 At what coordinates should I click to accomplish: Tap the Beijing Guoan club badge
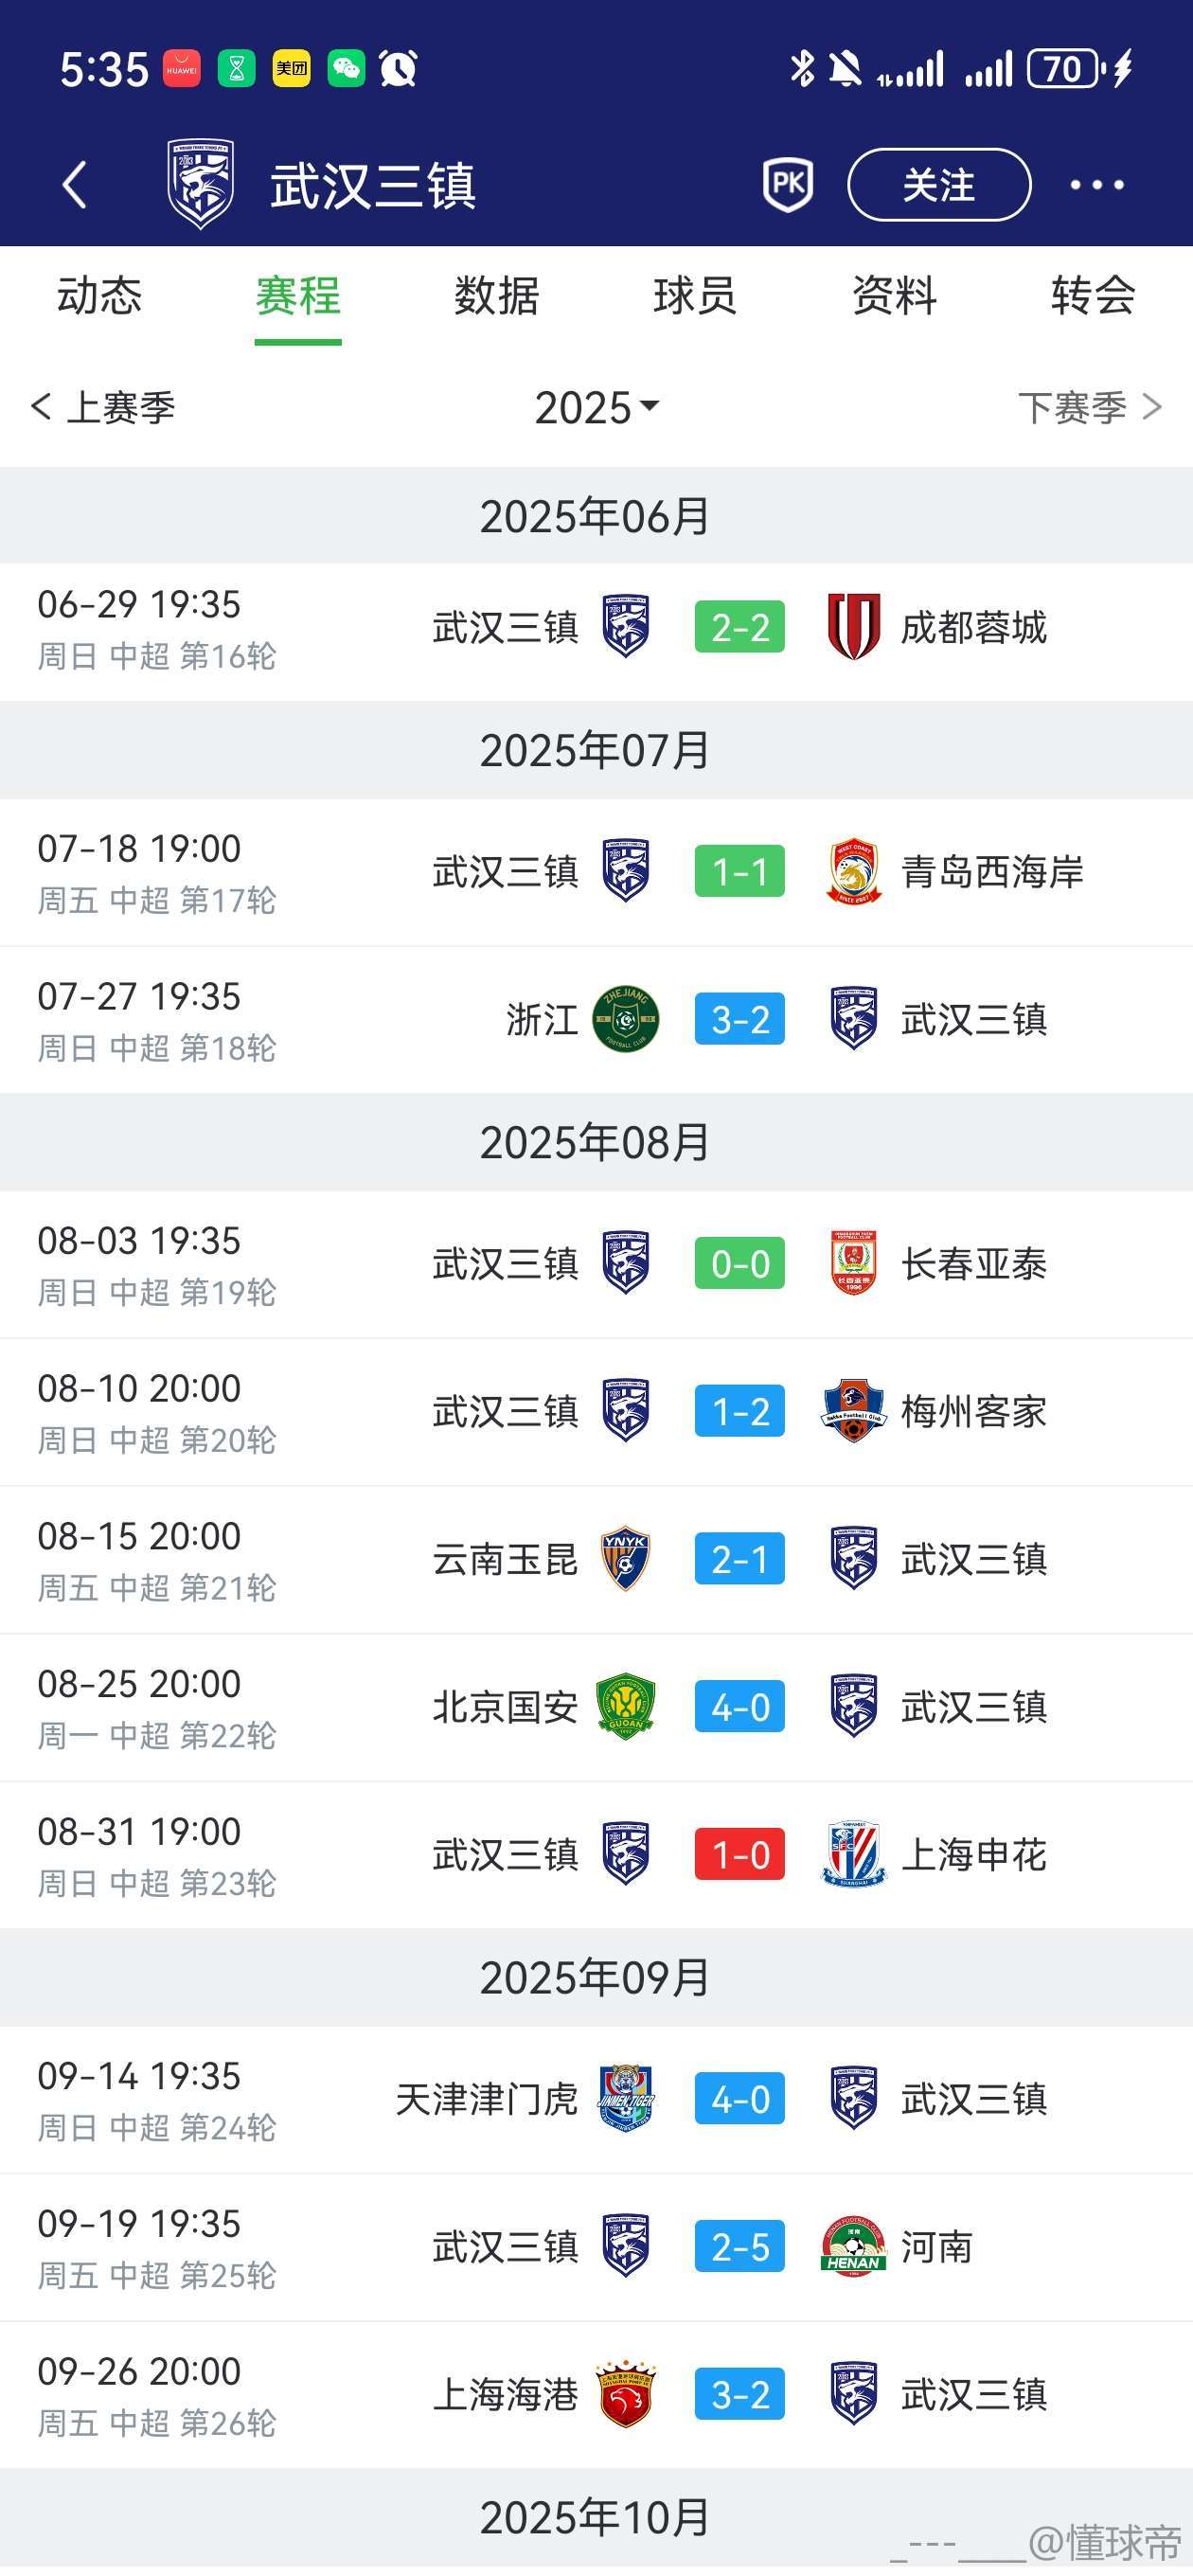click(626, 1707)
